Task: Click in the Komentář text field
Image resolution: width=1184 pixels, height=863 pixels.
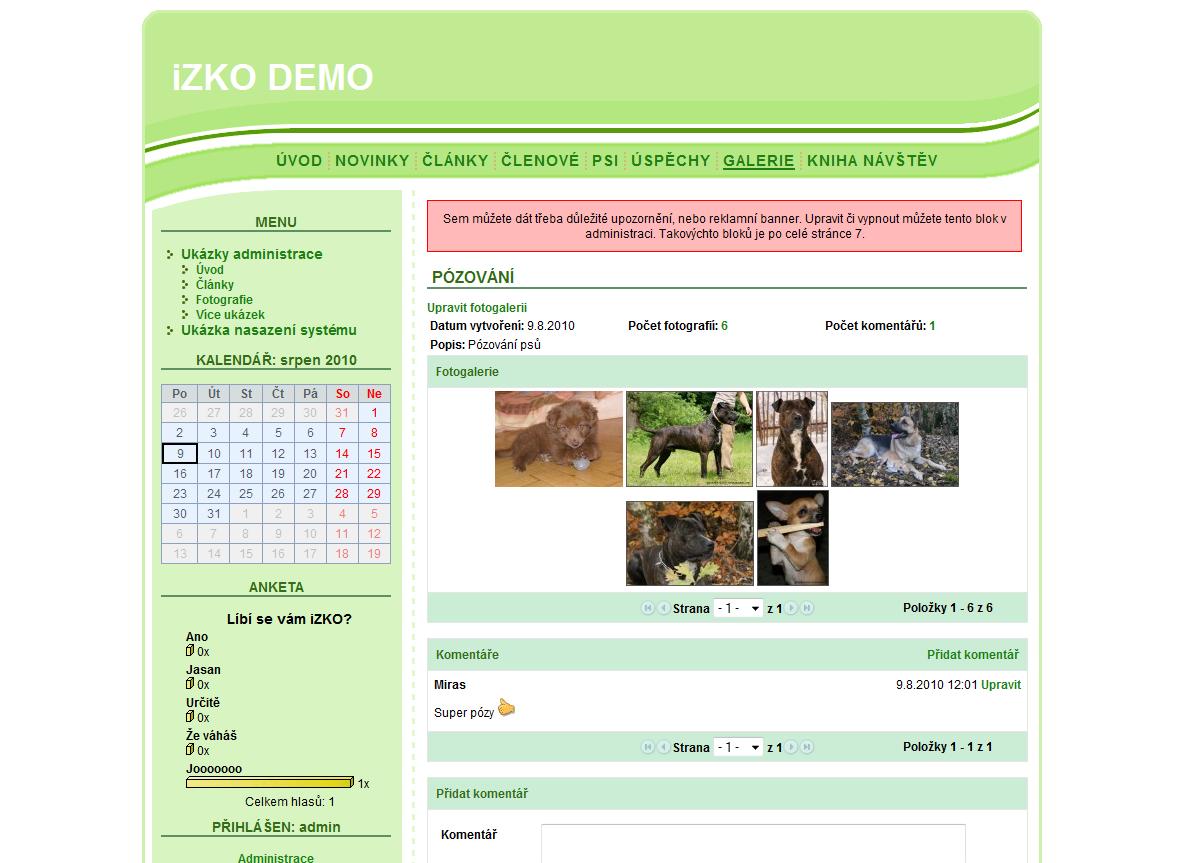Action: click(753, 843)
